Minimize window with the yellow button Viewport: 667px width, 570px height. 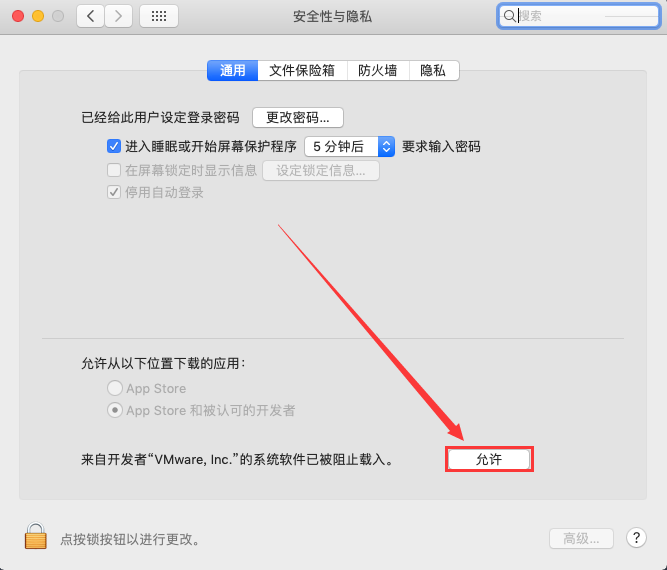pos(38,16)
